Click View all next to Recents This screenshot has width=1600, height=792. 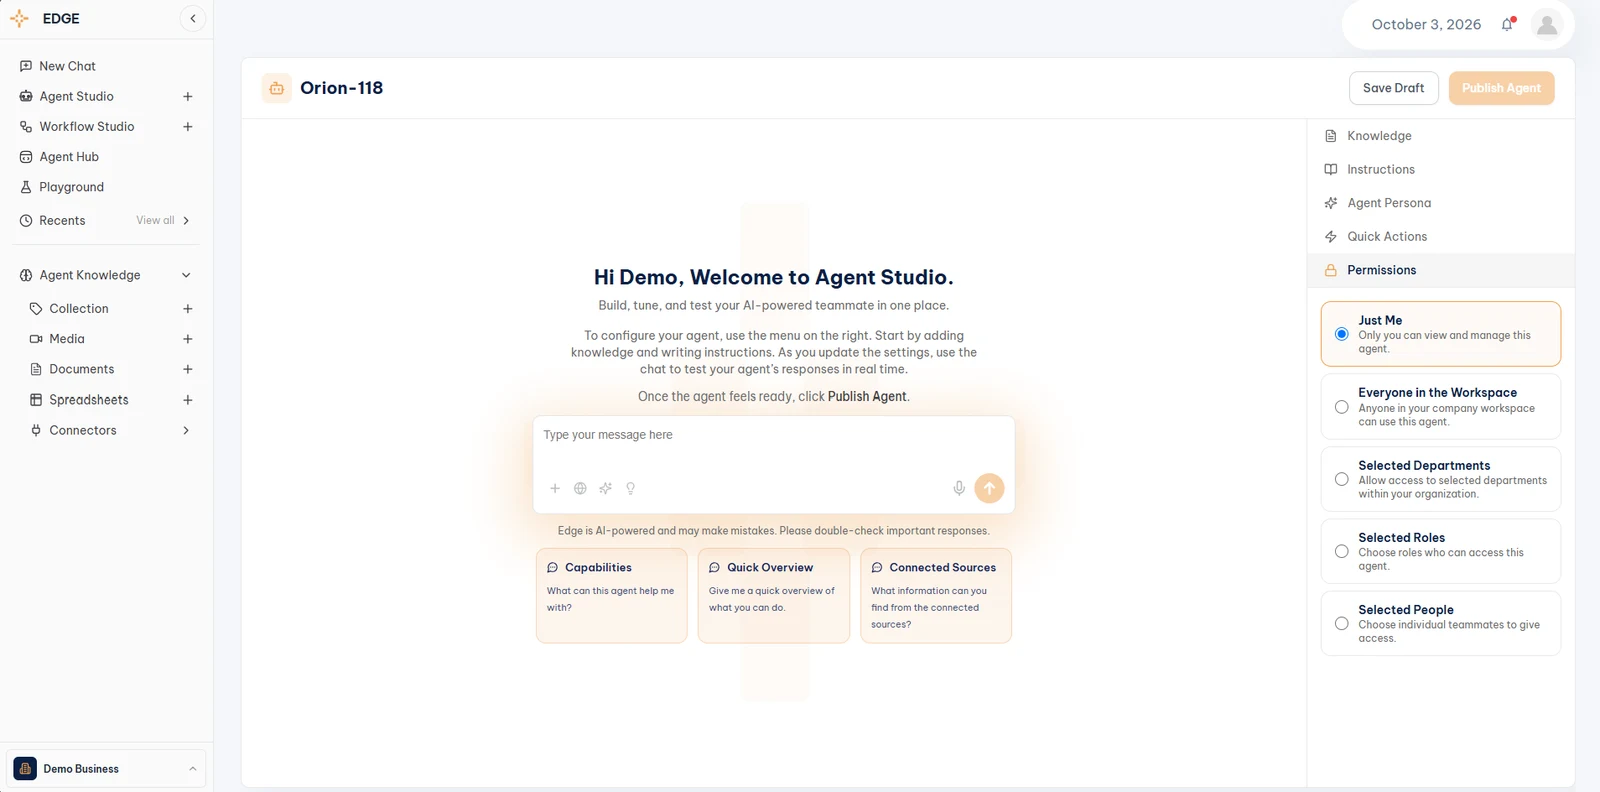point(156,221)
